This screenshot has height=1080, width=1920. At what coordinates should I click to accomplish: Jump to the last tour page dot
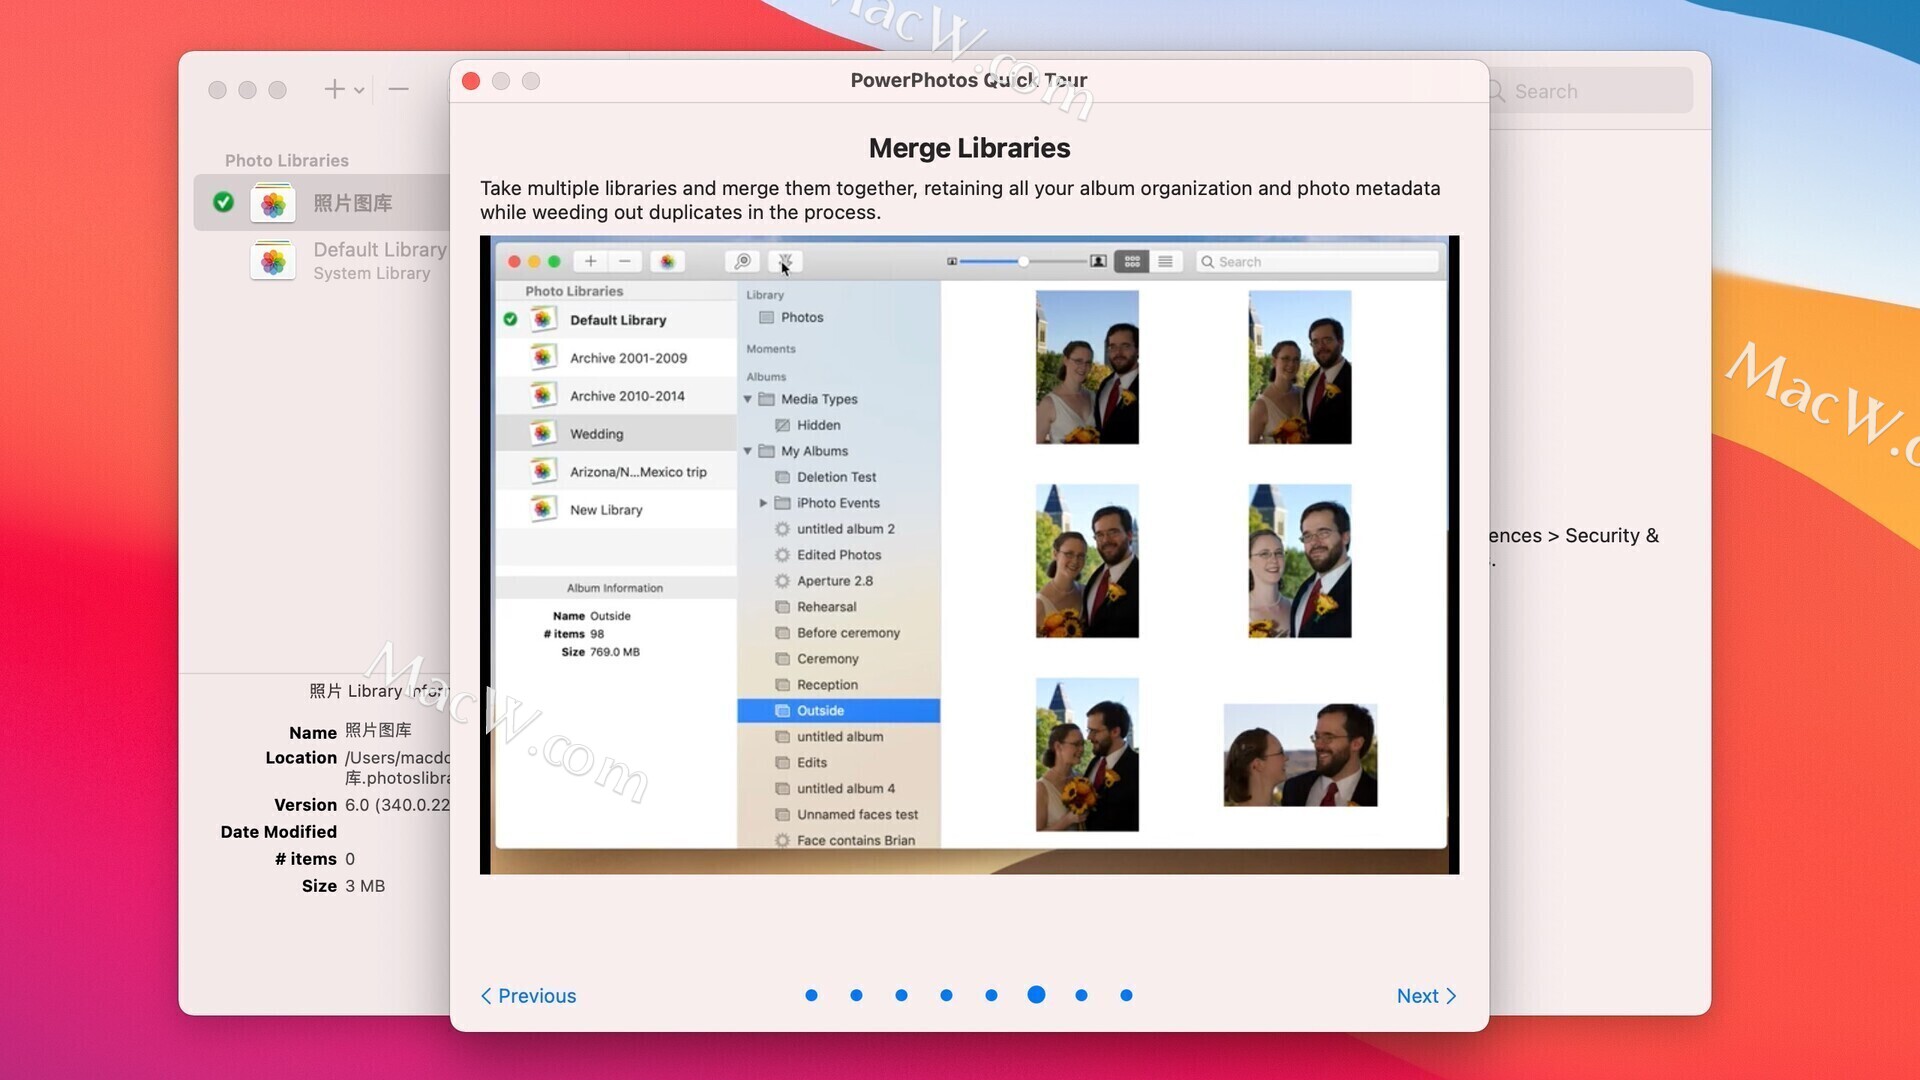coord(1126,995)
